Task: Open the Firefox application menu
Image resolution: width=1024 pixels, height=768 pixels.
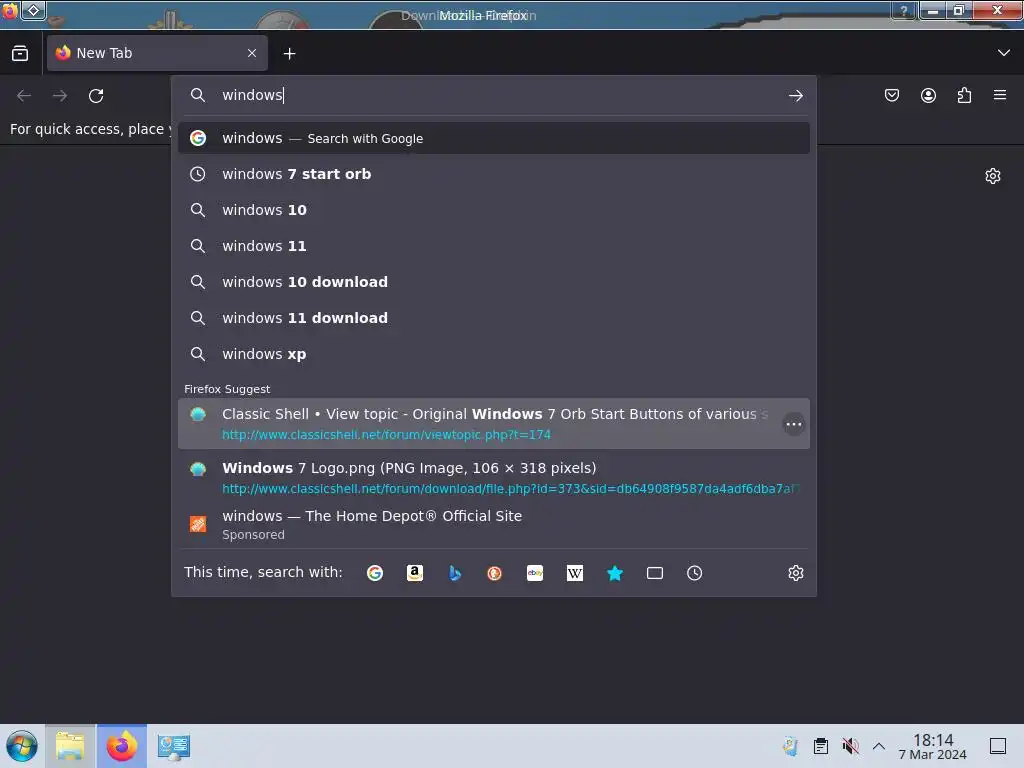Action: pos(1000,95)
